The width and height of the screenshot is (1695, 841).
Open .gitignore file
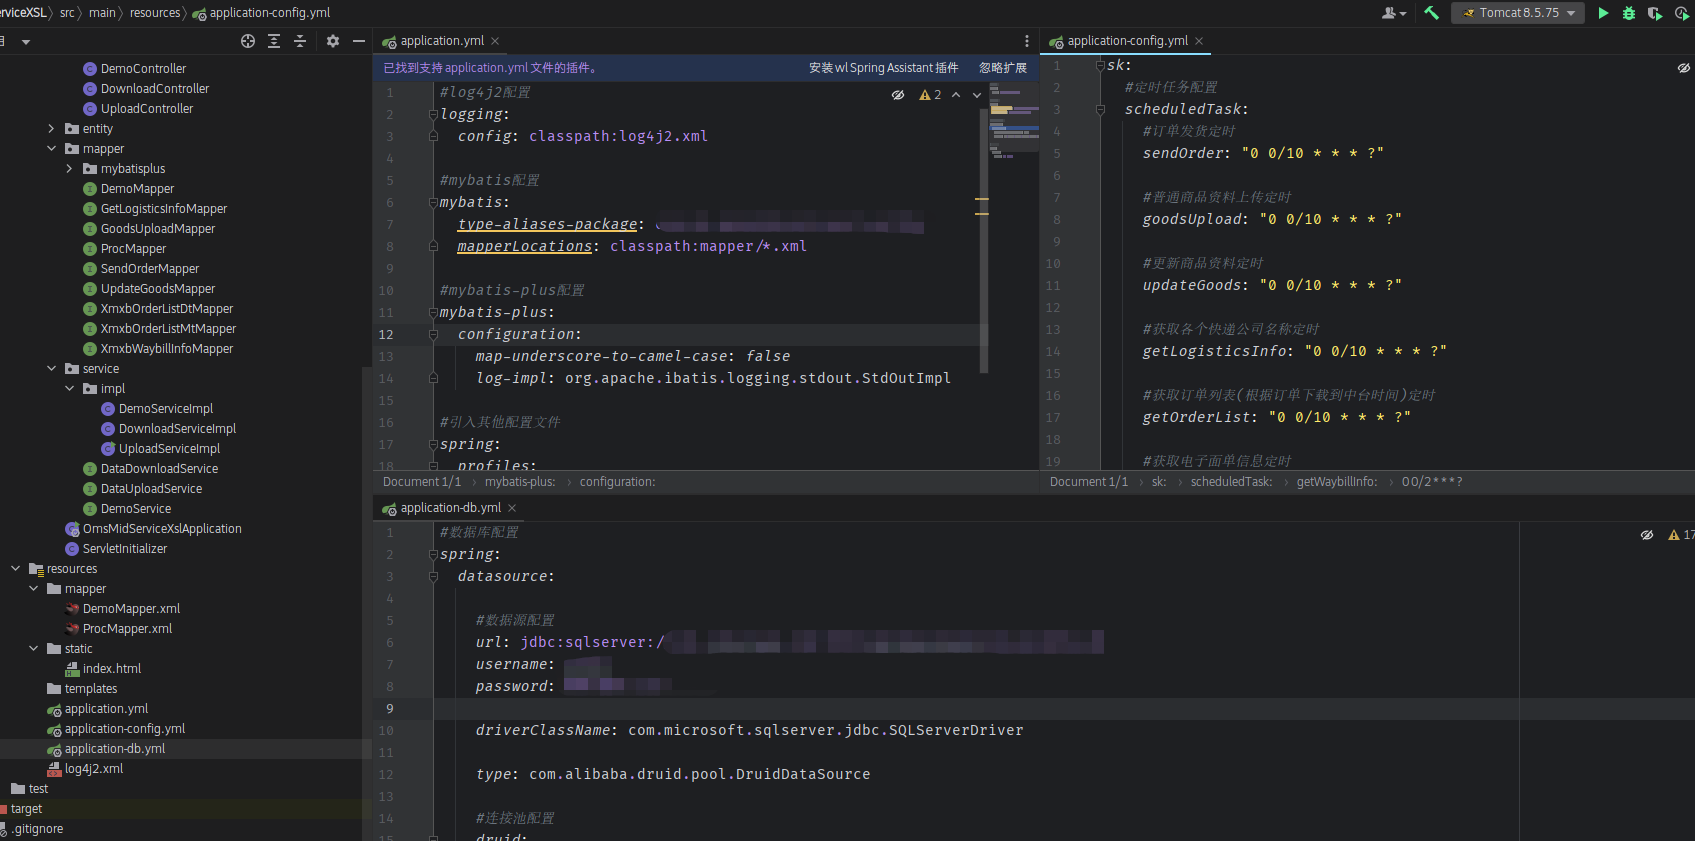click(x=38, y=829)
